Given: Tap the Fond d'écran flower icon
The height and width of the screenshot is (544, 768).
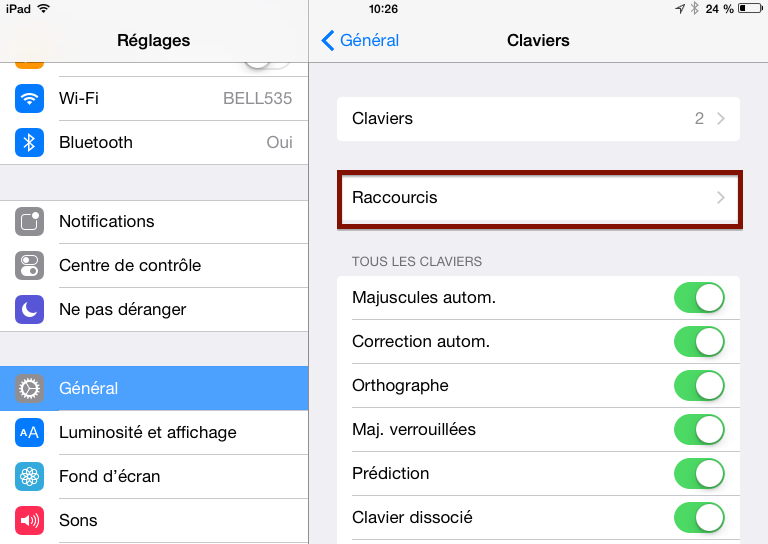Looking at the screenshot, I should point(30,476).
